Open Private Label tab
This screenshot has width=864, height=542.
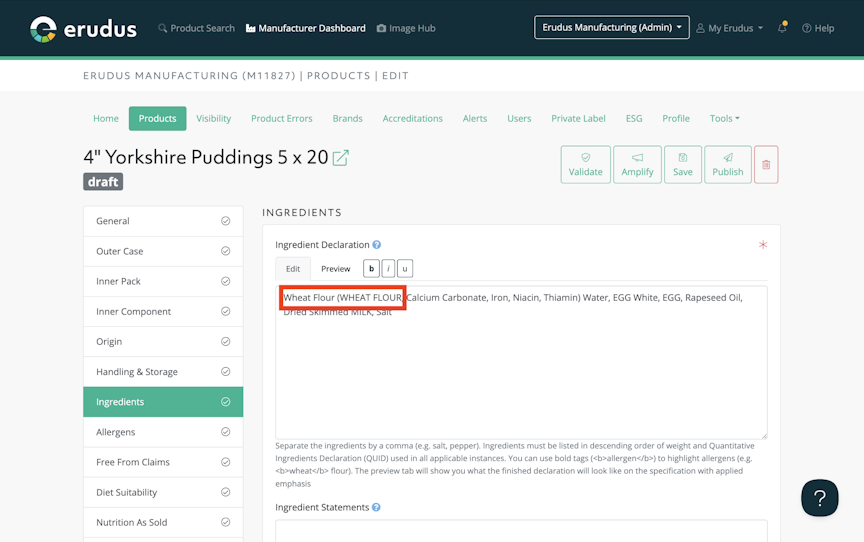(579, 118)
